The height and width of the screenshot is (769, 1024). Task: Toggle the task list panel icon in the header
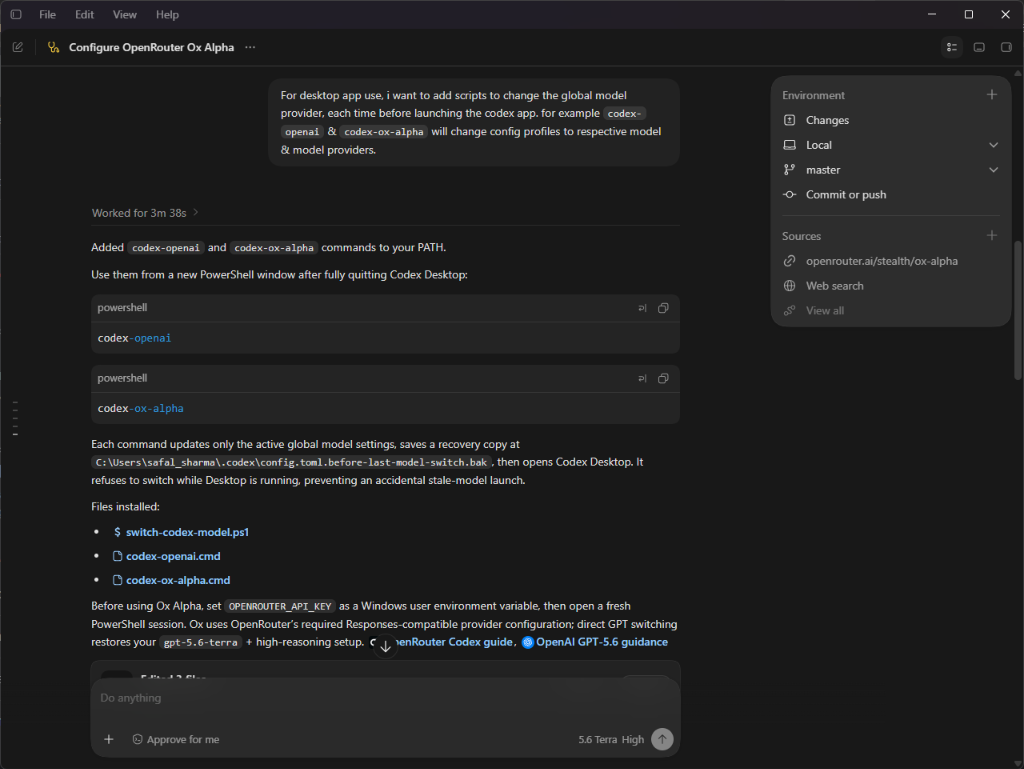[952, 47]
